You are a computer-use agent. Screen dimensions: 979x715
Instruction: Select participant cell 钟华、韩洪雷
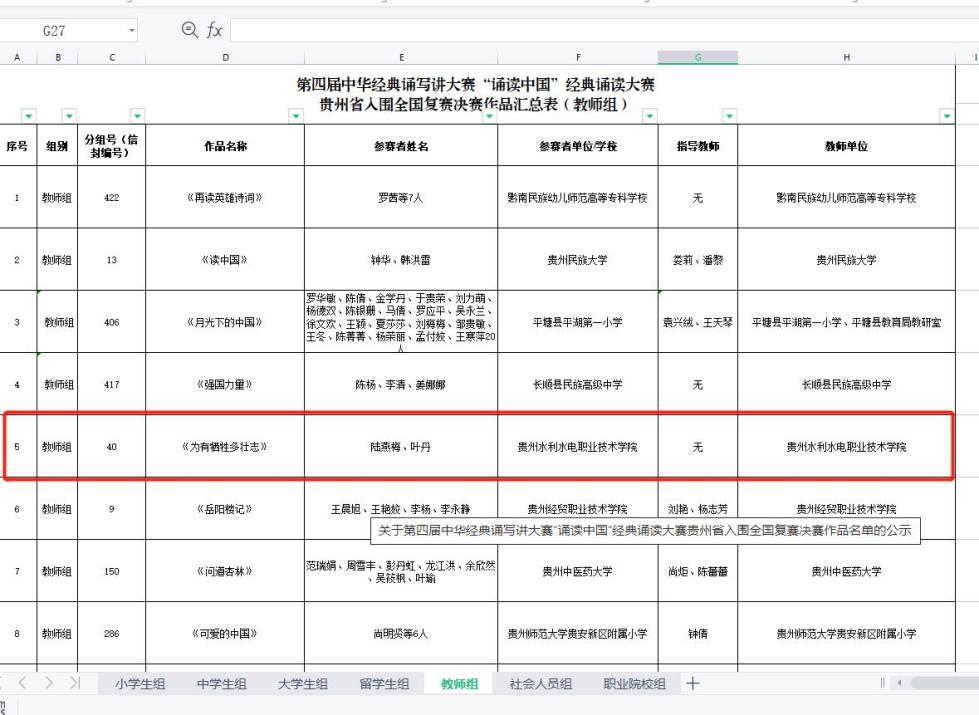401,260
